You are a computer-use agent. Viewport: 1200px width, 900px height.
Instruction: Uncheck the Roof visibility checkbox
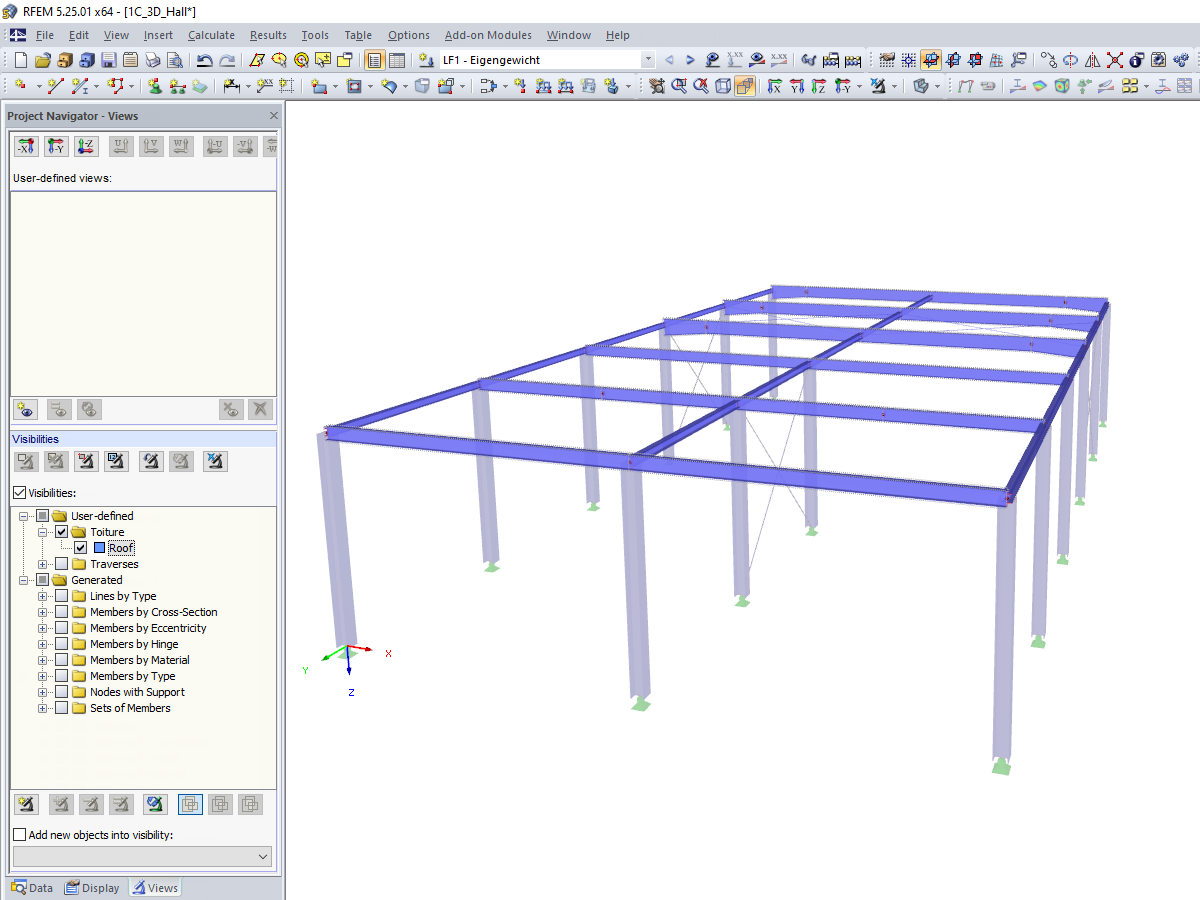81,548
